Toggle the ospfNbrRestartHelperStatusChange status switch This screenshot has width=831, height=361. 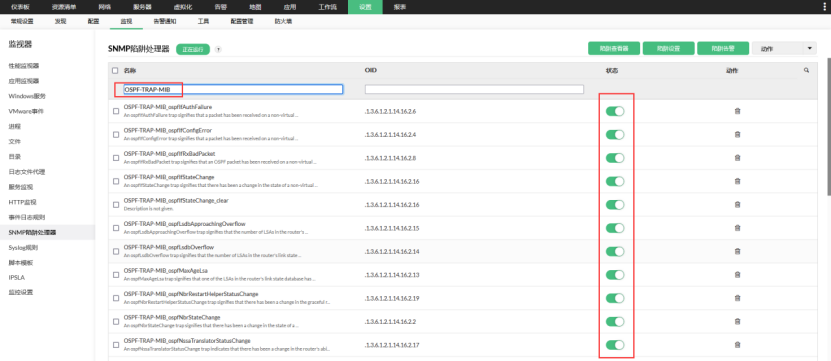click(x=615, y=298)
